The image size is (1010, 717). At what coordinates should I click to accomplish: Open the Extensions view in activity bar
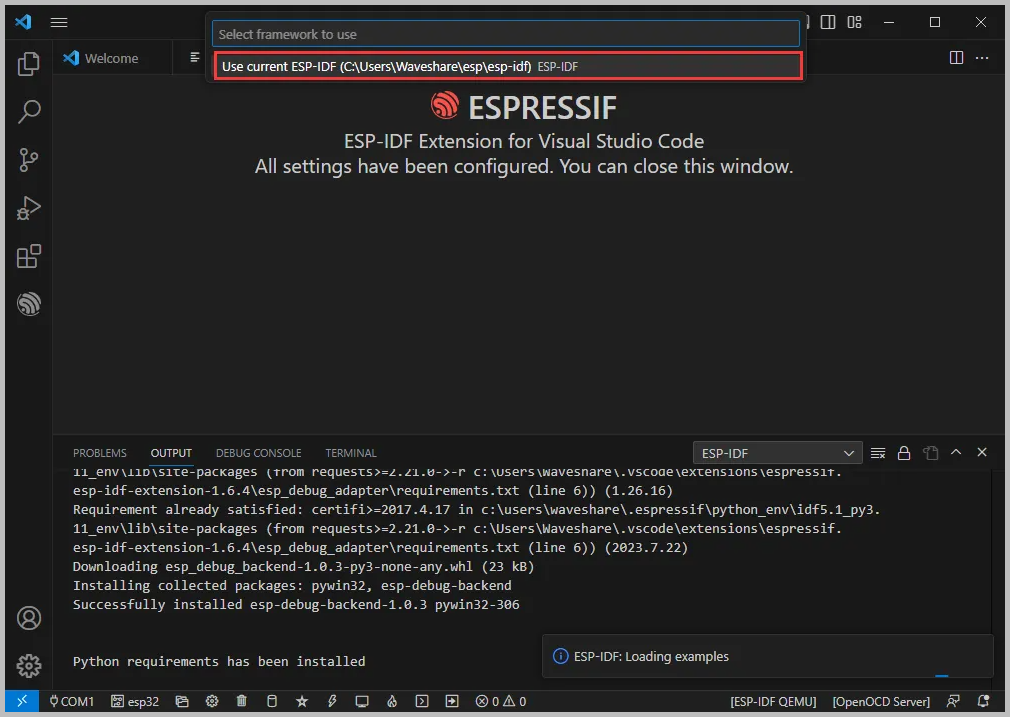(x=28, y=256)
